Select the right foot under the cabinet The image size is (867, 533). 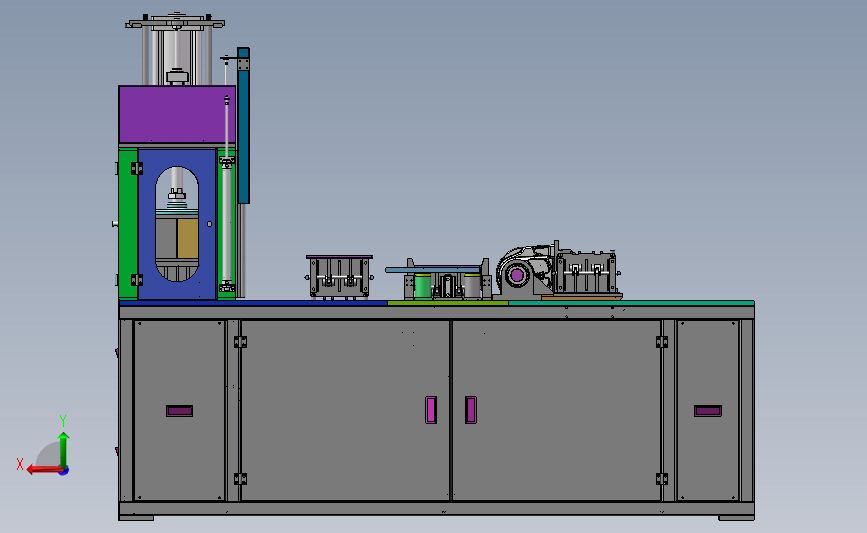point(737,518)
